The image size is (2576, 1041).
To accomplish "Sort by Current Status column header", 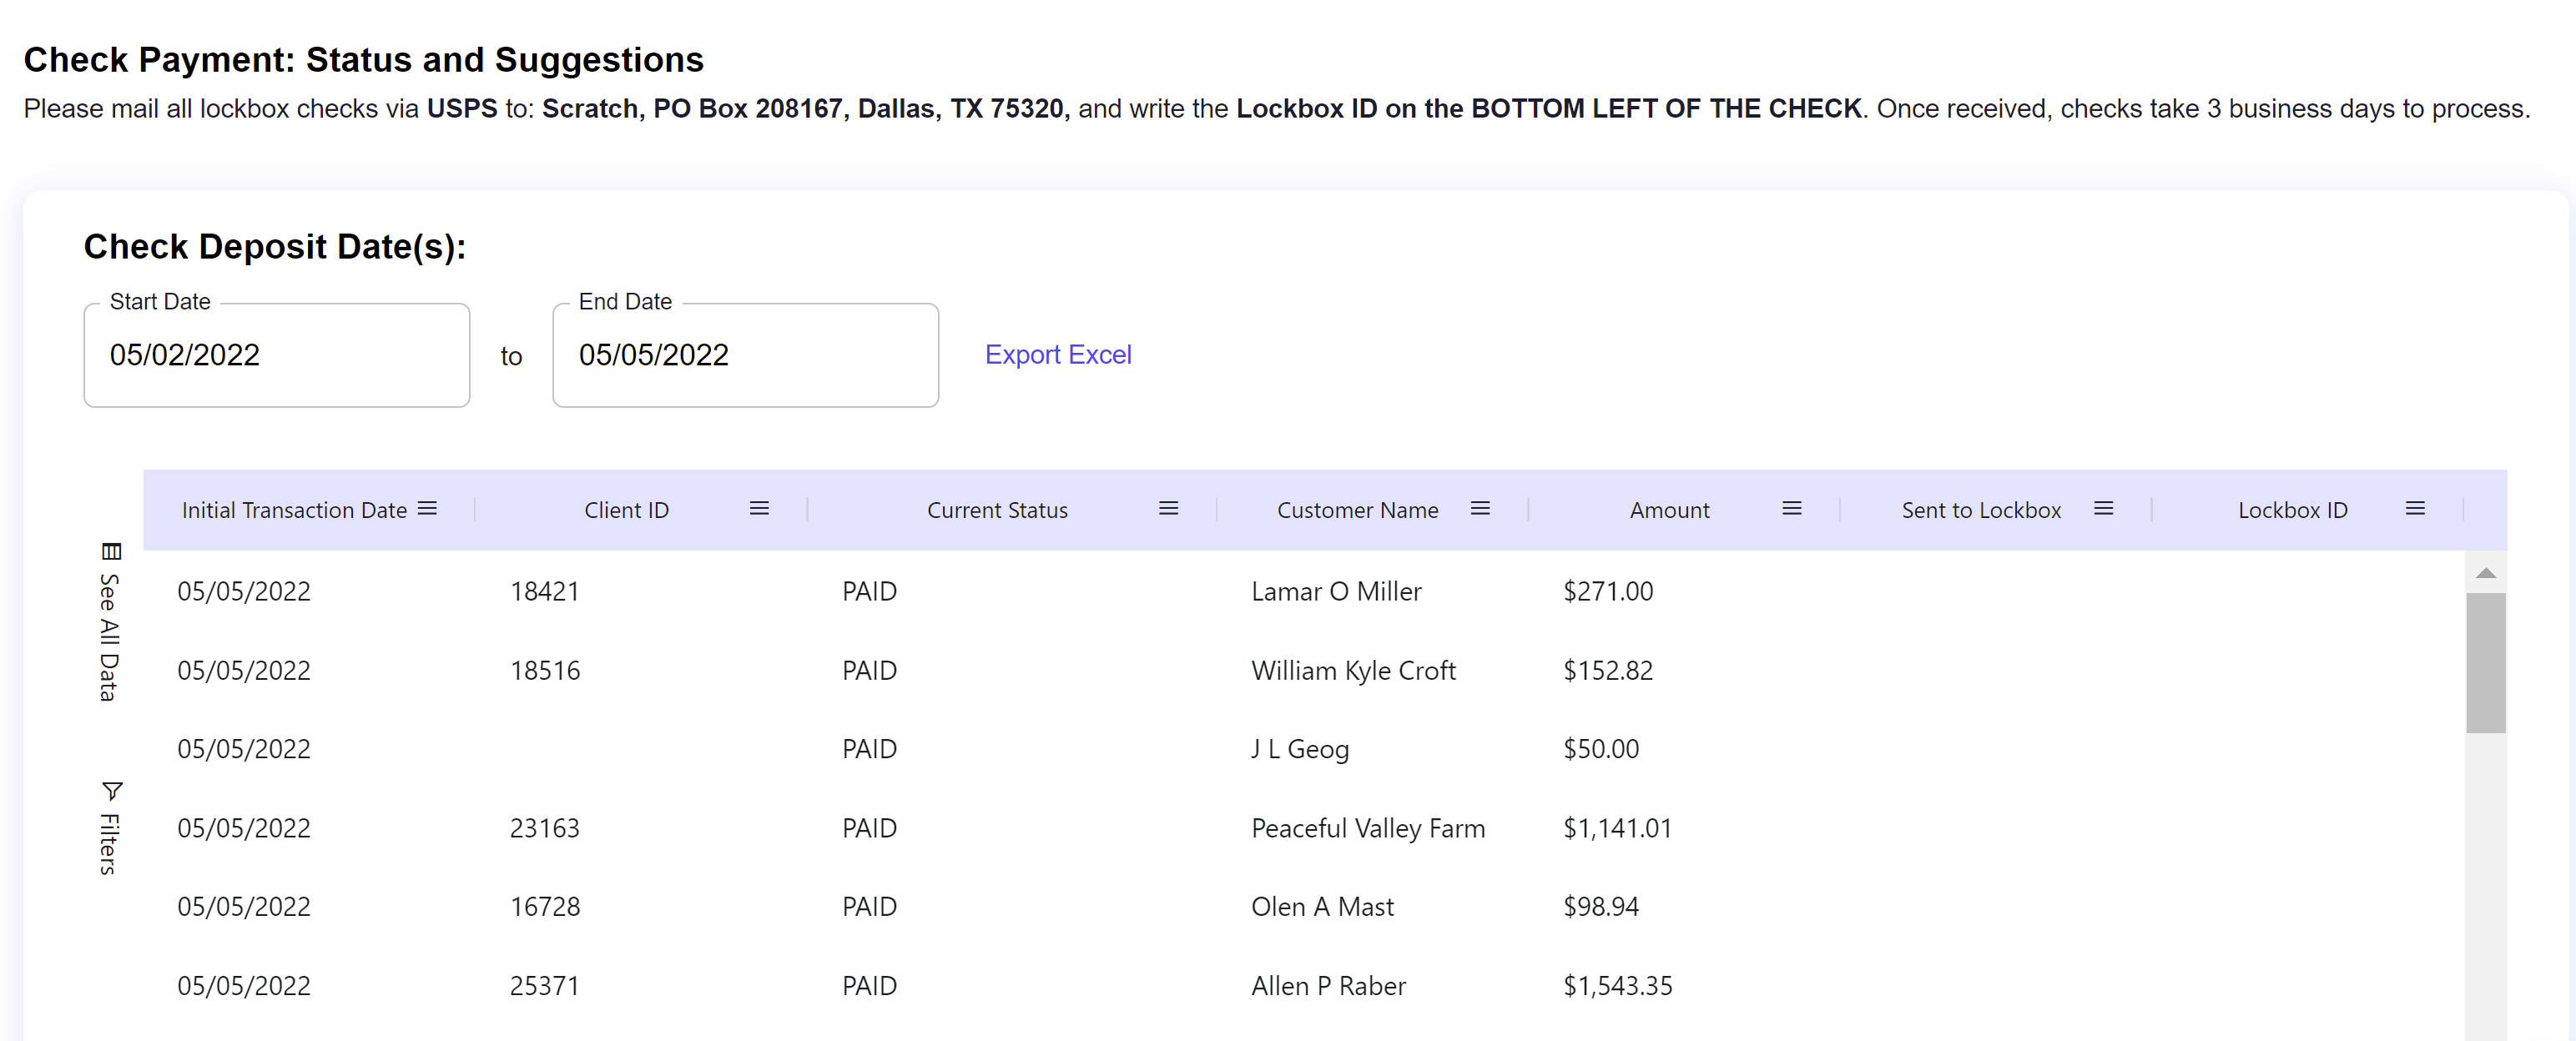I will [x=997, y=510].
